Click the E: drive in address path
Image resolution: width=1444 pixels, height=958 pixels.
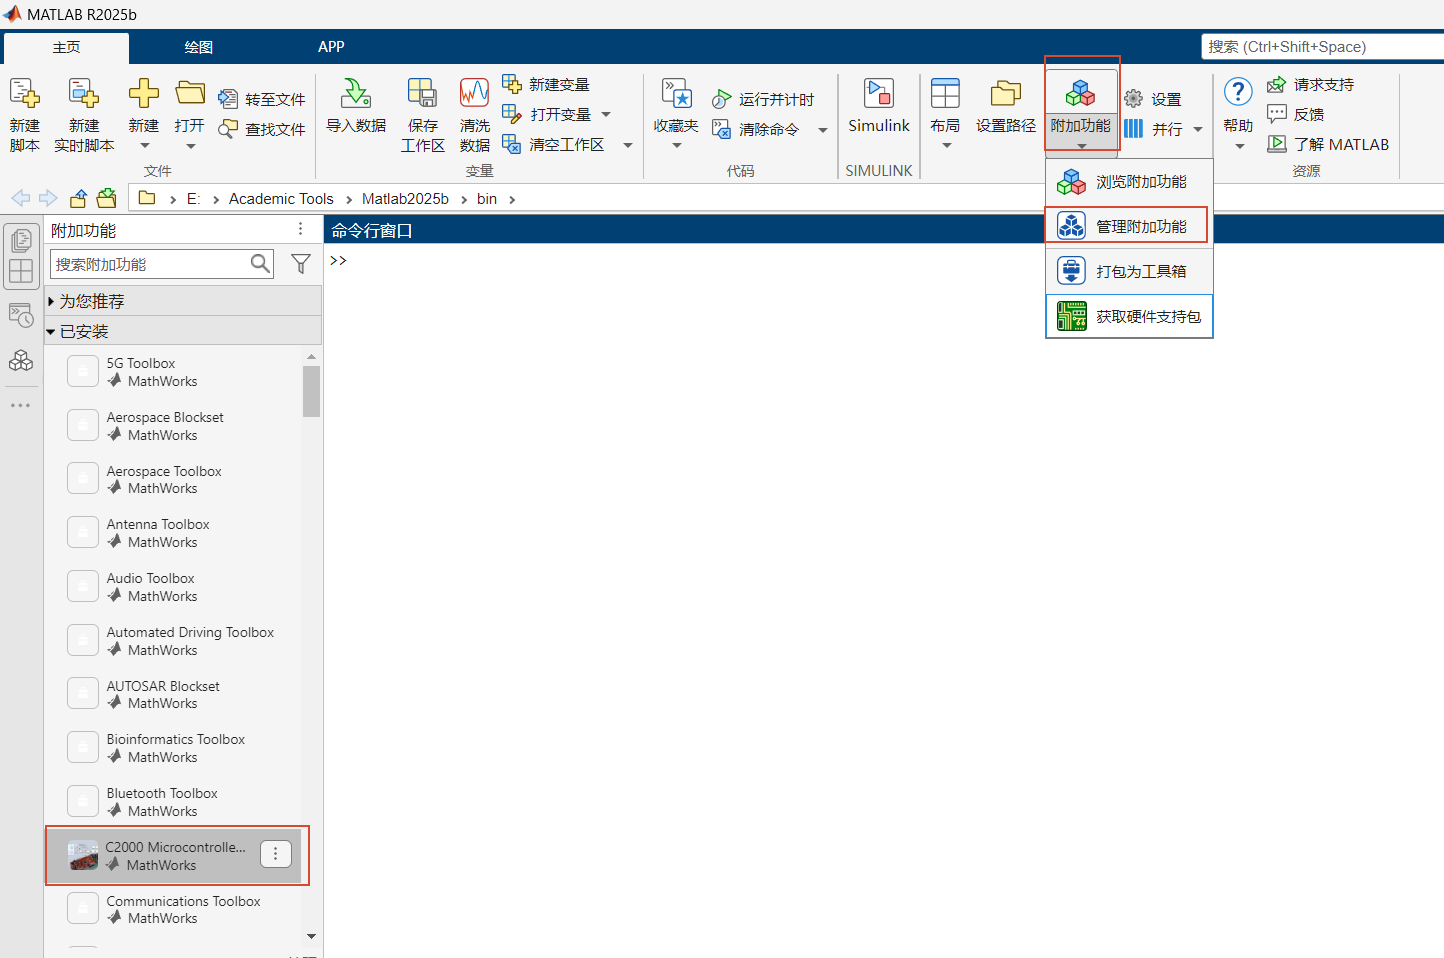tap(193, 199)
